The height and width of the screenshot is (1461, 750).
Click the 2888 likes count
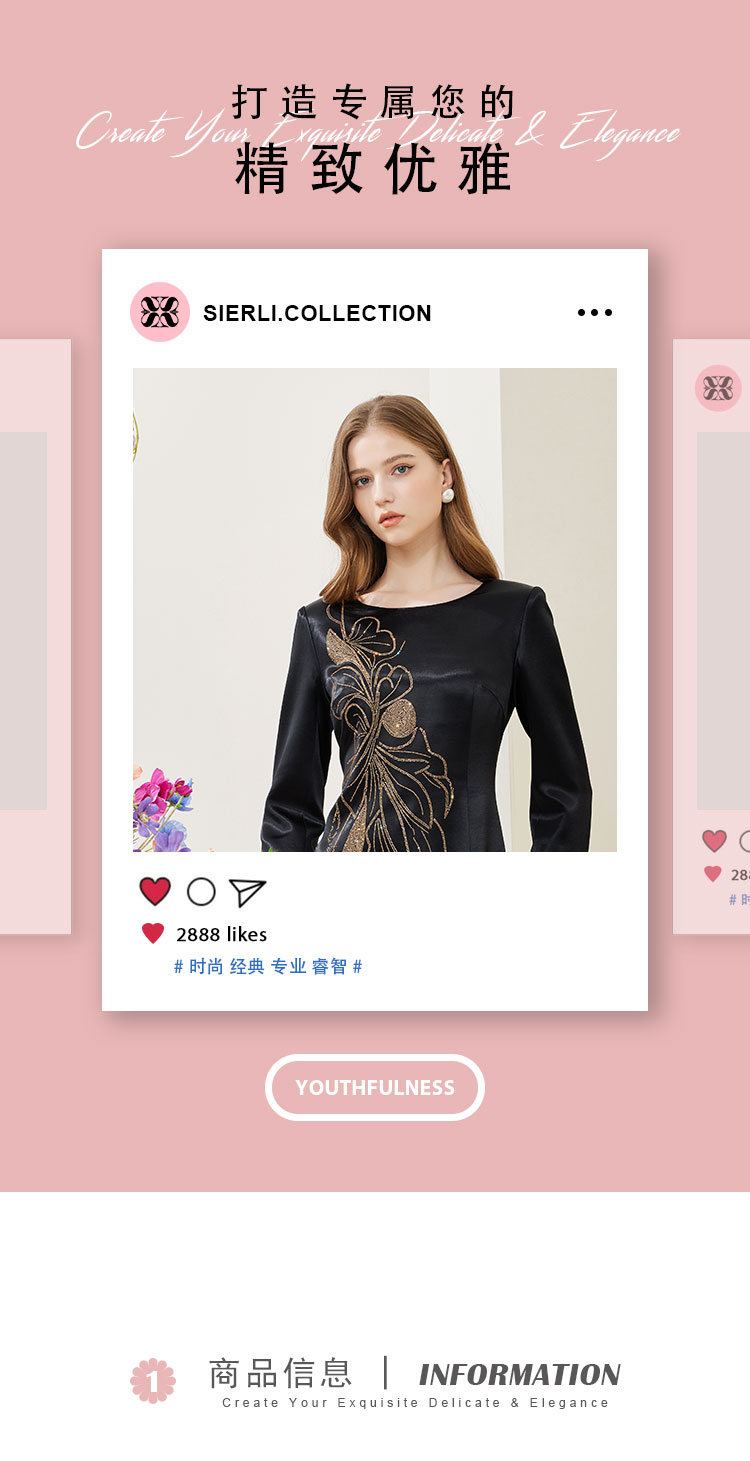click(x=222, y=934)
